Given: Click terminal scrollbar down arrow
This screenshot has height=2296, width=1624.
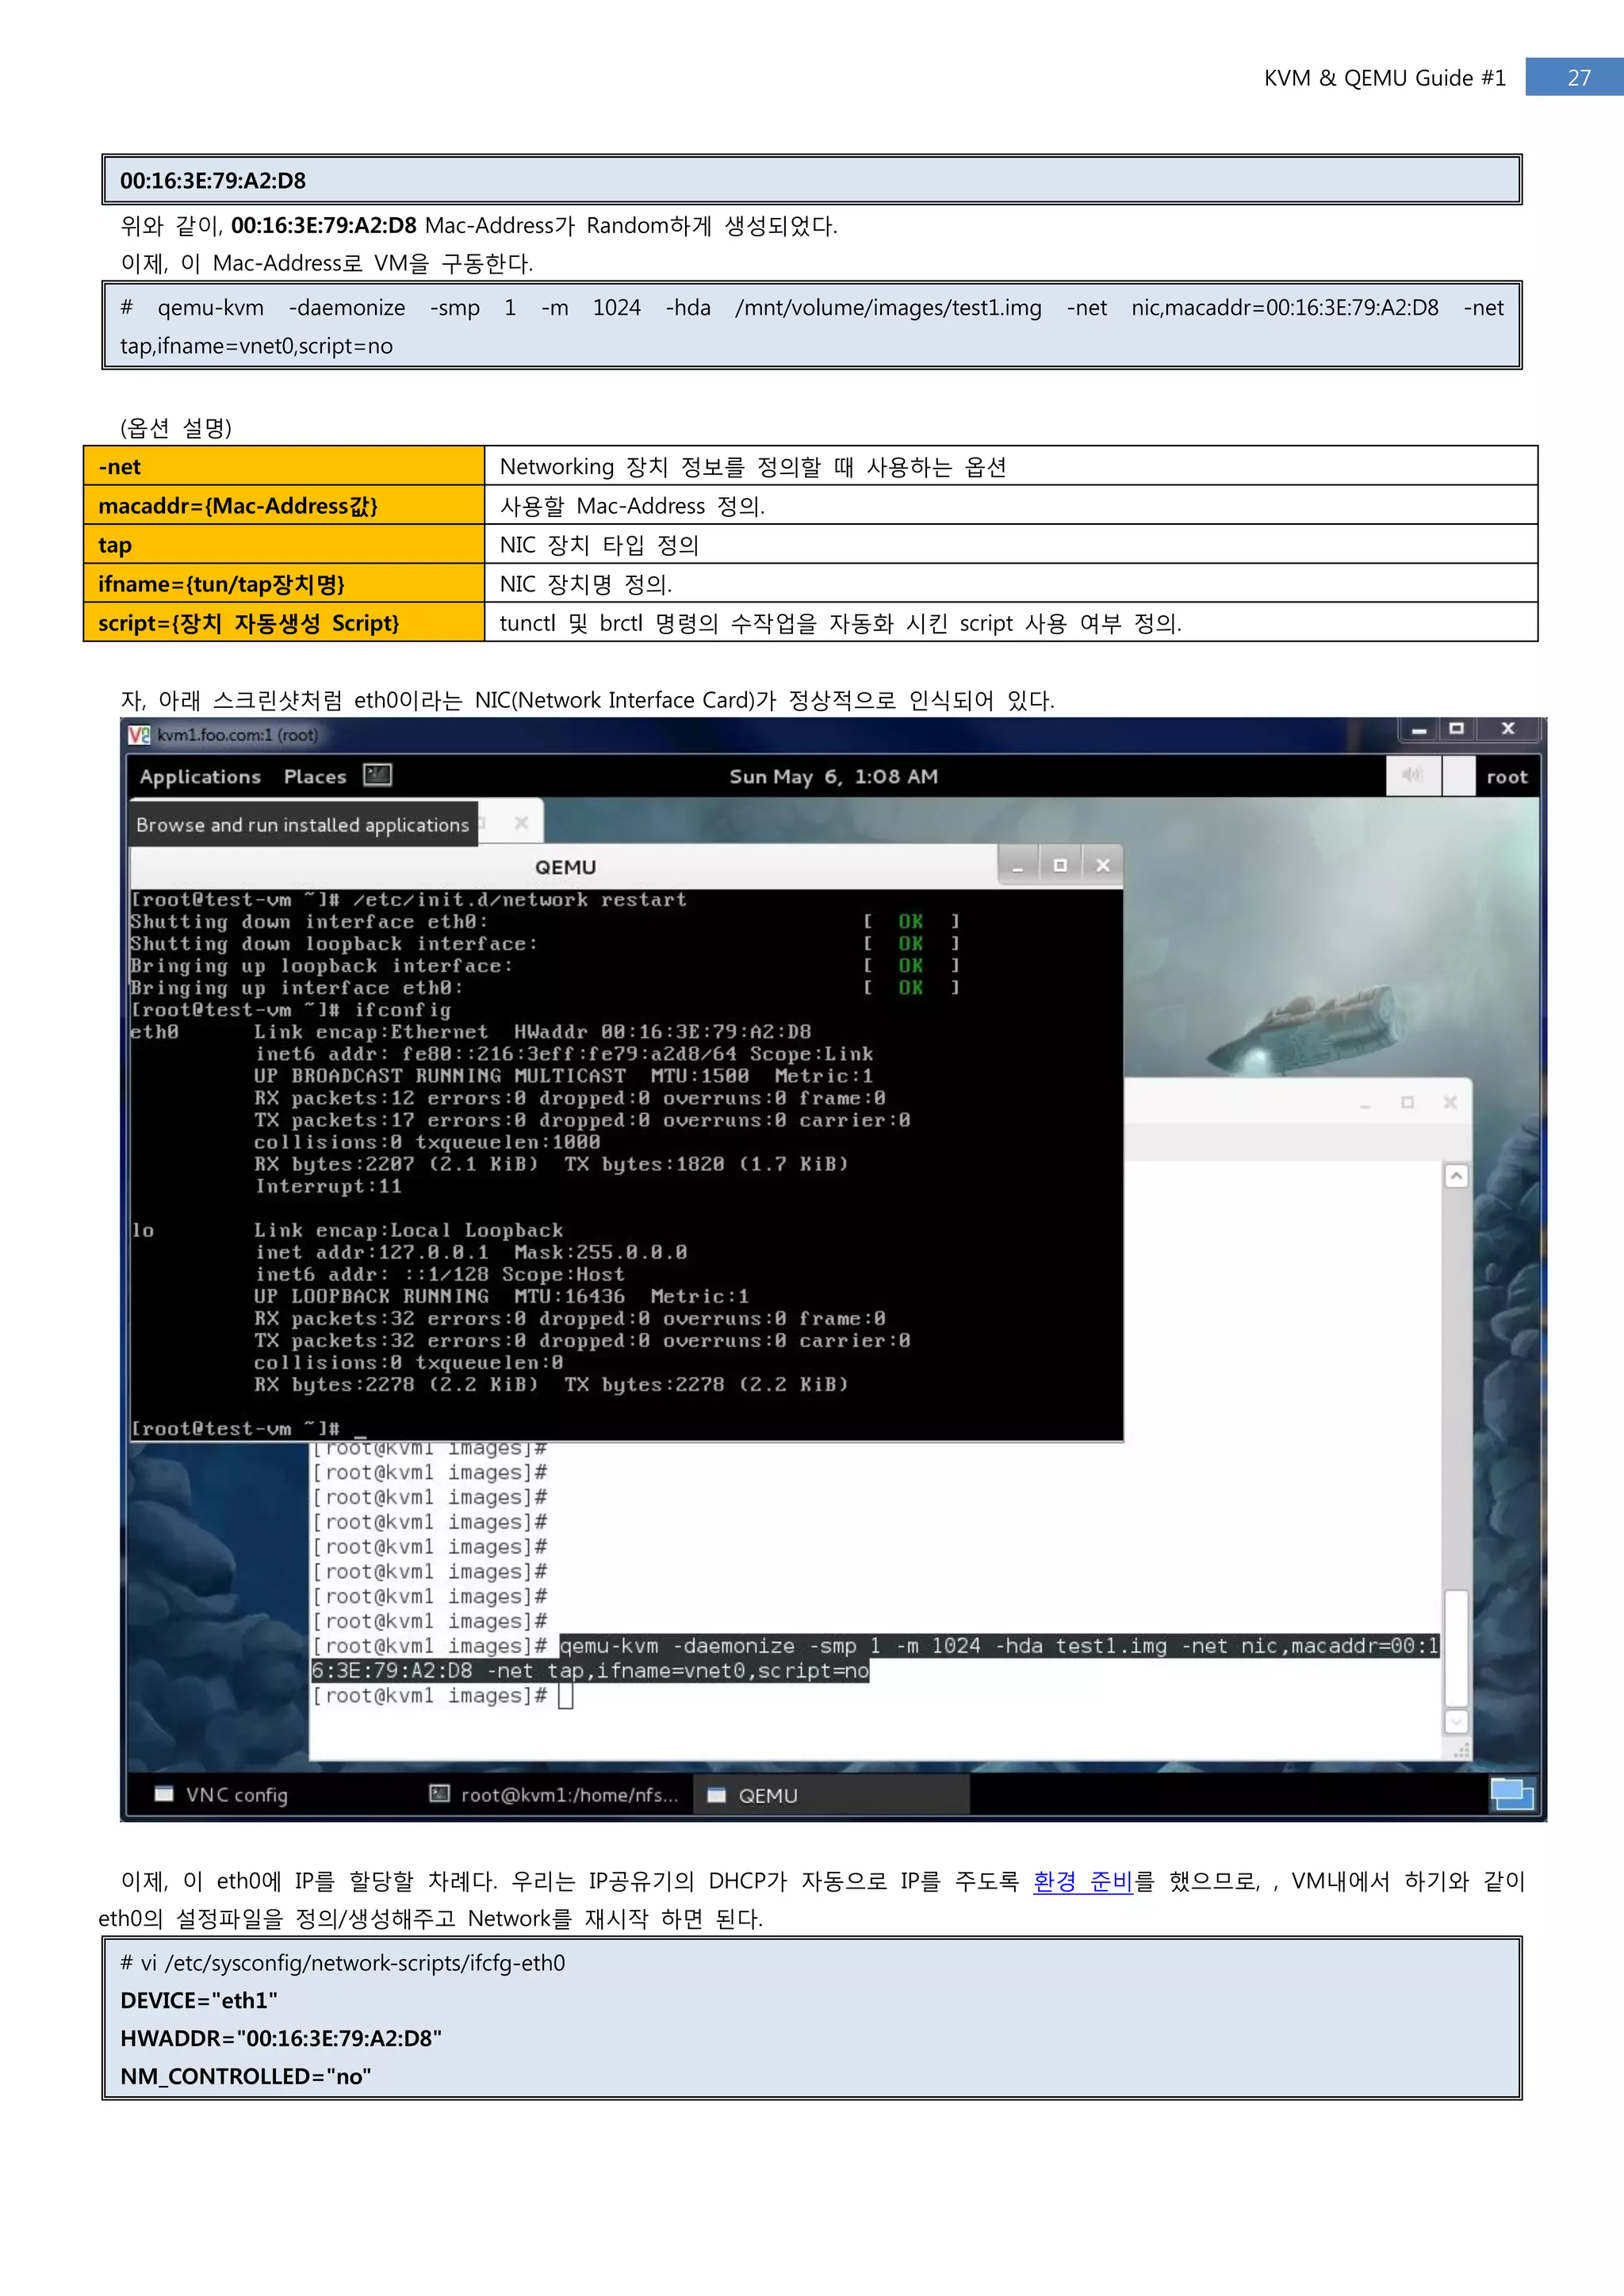Looking at the screenshot, I should pyautogui.click(x=1456, y=1721).
